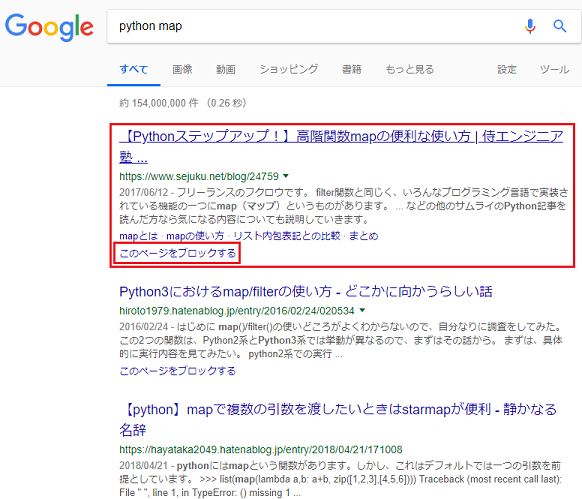
Task: Click the Google logo
Action: [49, 27]
